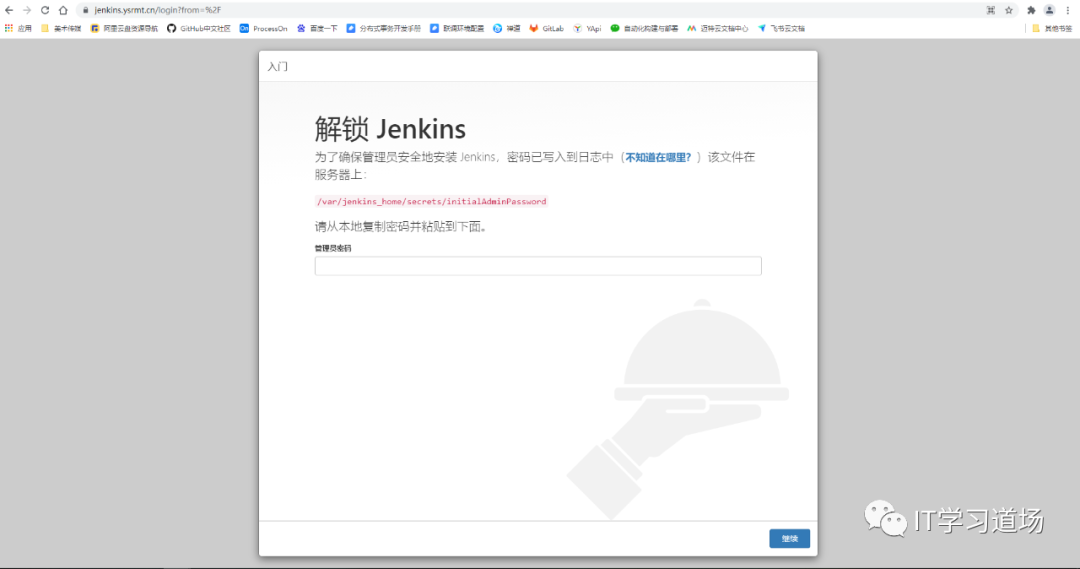
Task: Go forward to the next page
Action: (x=27, y=10)
